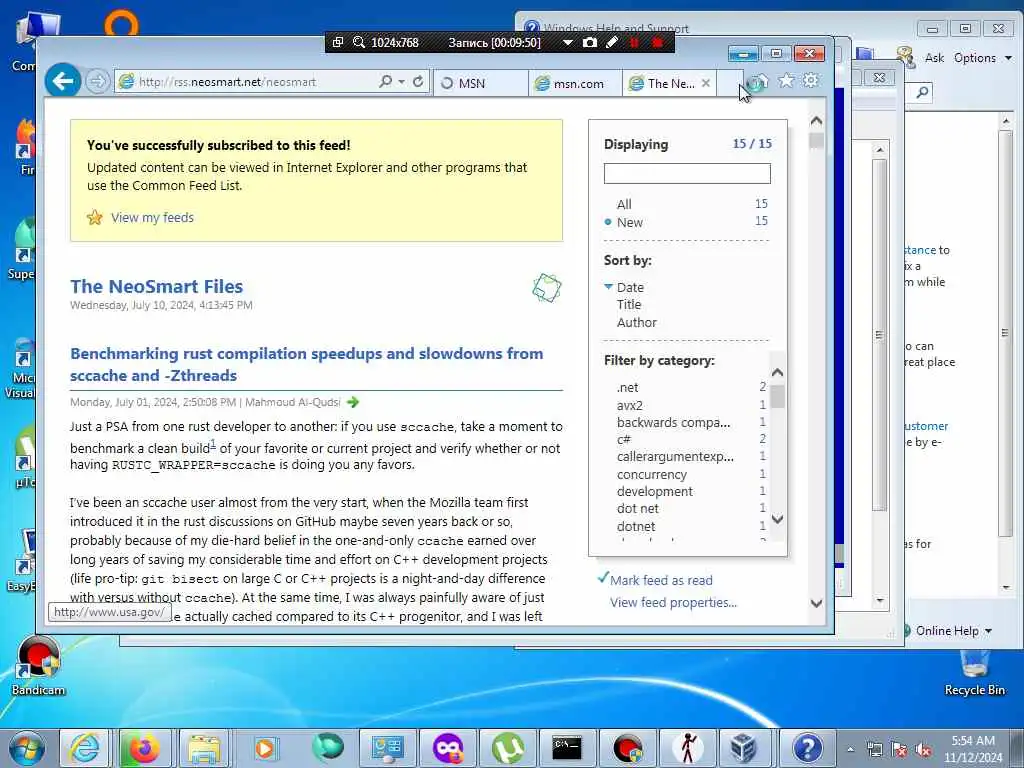The width and height of the screenshot is (1024, 768).
Task: Open Command Prompt from the taskbar
Action: 567,748
